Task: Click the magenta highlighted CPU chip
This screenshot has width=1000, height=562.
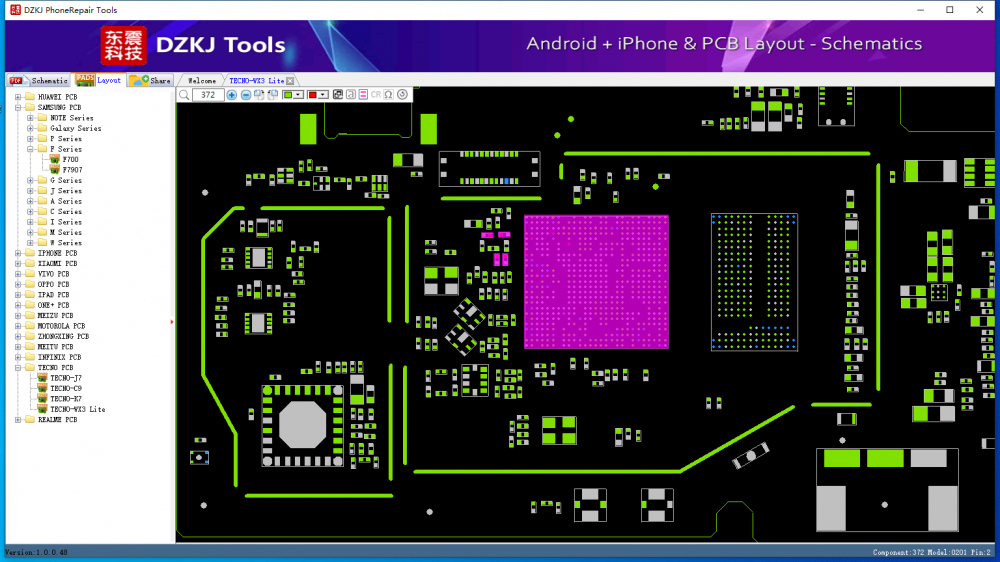Action: (x=596, y=282)
